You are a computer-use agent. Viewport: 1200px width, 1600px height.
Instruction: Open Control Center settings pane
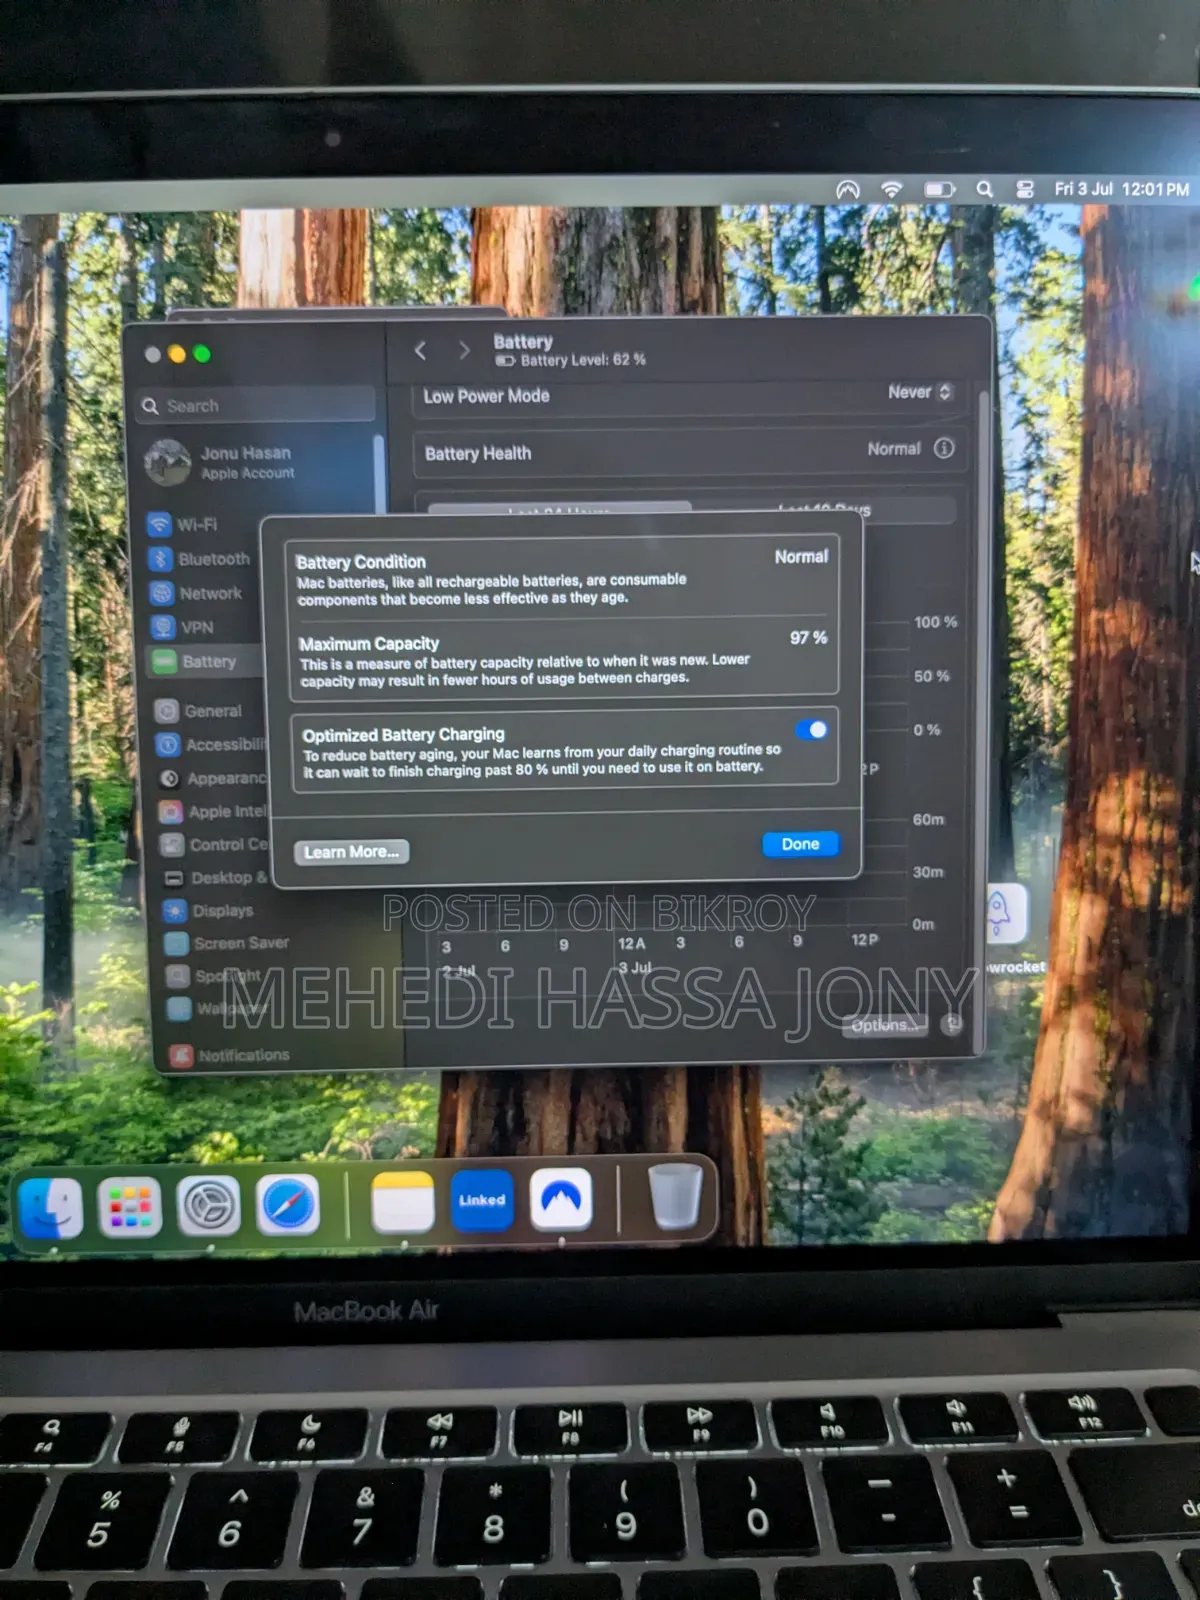(x=215, y=845)
